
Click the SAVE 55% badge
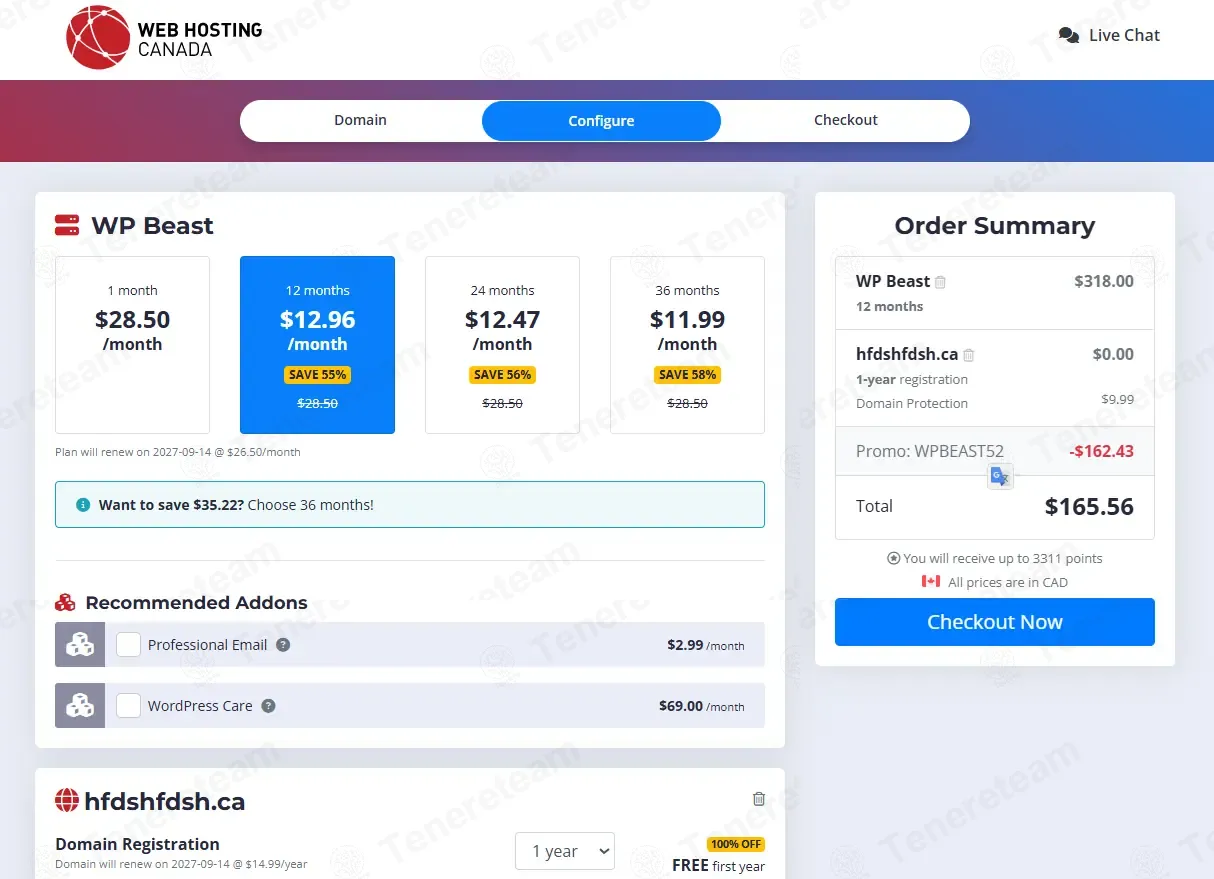(317, 375)
